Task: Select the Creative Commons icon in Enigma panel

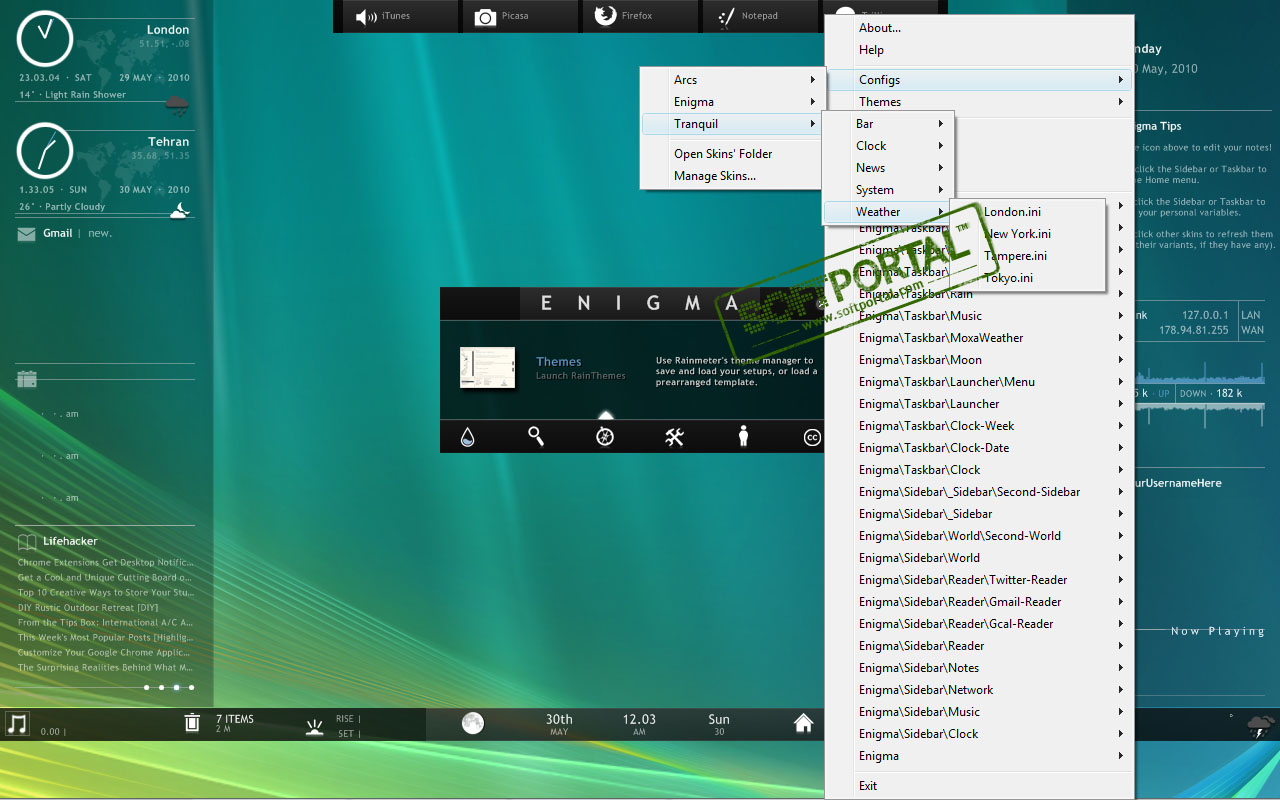Action: pos(812,436)
